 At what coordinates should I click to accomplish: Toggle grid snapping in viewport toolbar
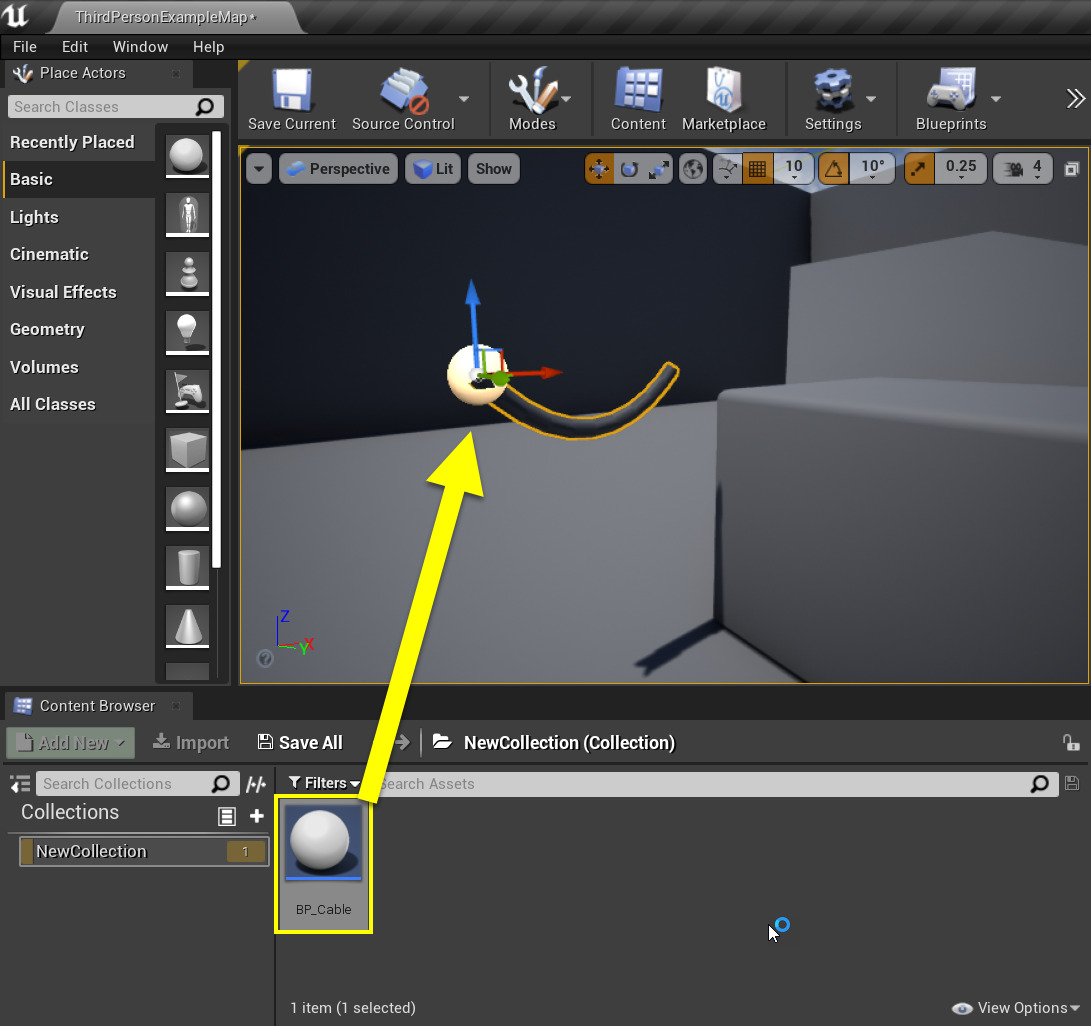(x=758, y=169)
